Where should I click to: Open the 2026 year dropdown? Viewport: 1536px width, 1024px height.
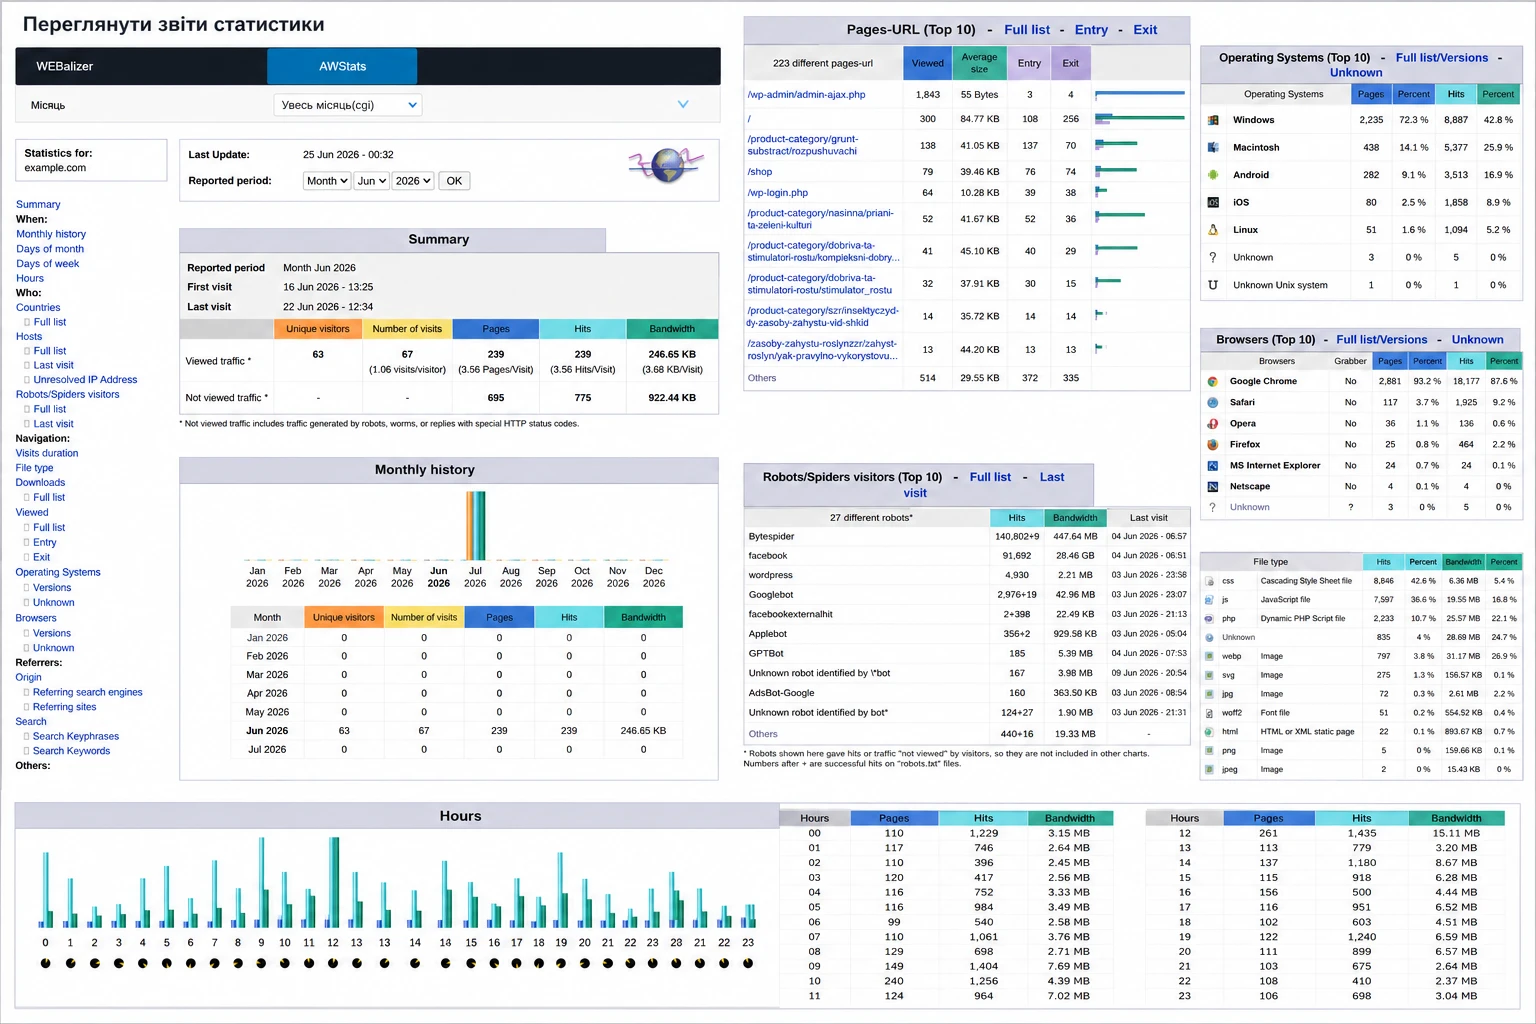pyautogui.click(x=413, y=181)
